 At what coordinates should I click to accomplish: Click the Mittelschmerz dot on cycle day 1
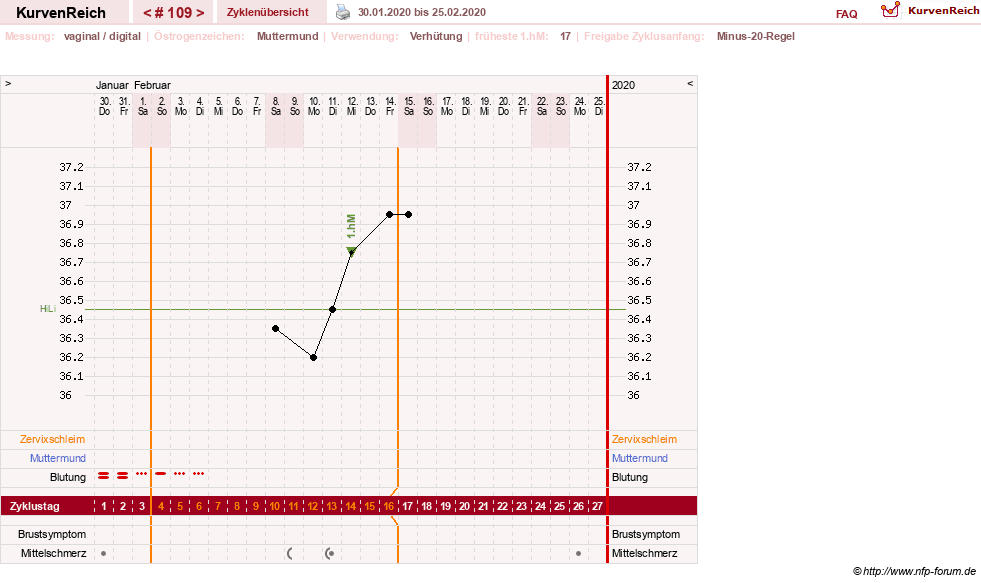(104, 554)
